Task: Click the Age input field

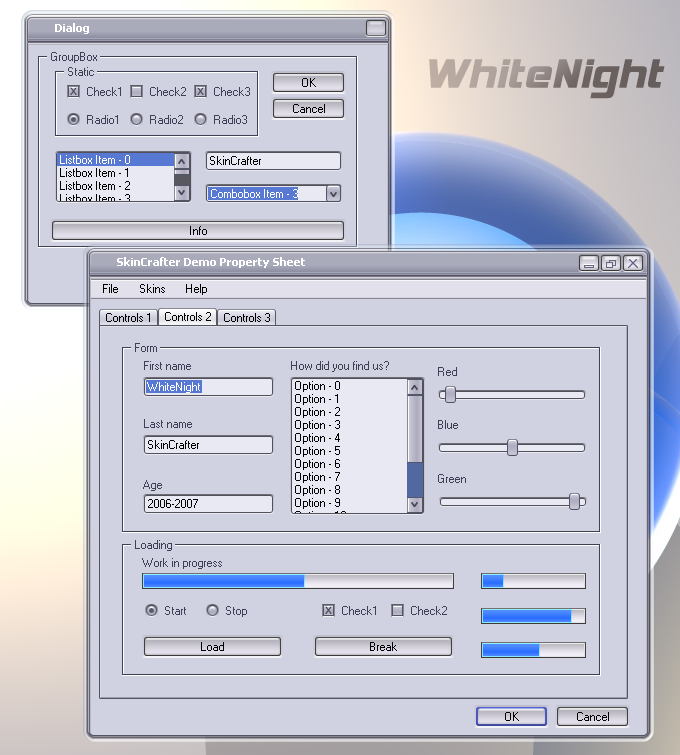Action: click(x=208, y=504)
